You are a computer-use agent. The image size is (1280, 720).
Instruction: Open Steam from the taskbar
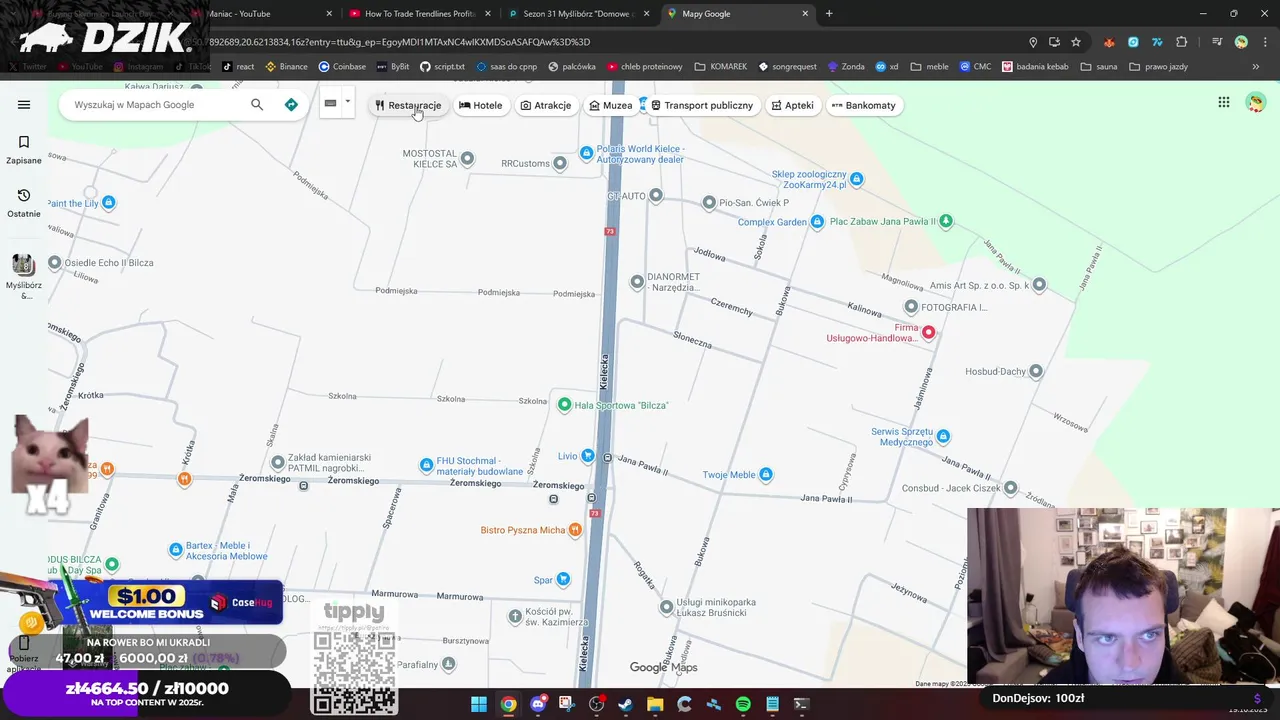pyautogui.click(x=626, y=704)
